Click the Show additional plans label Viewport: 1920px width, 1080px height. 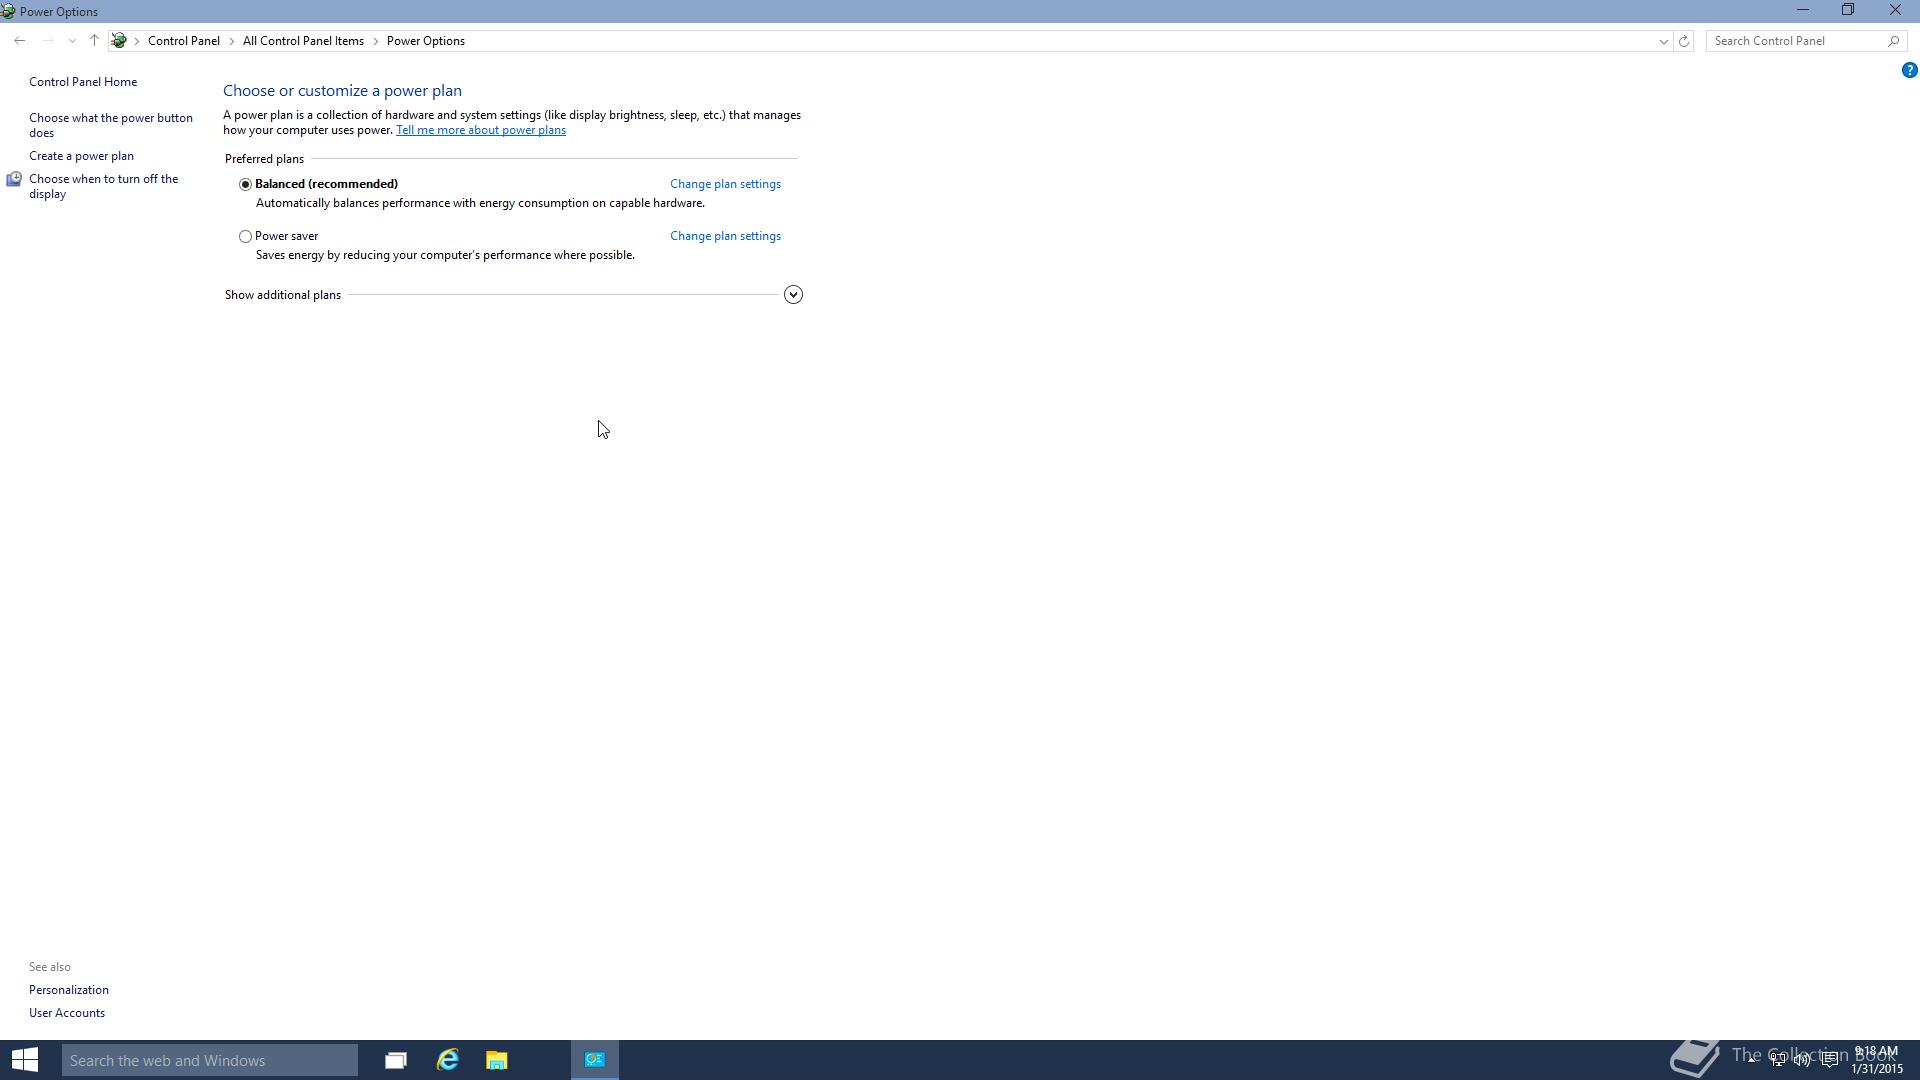tap(283, 295)
